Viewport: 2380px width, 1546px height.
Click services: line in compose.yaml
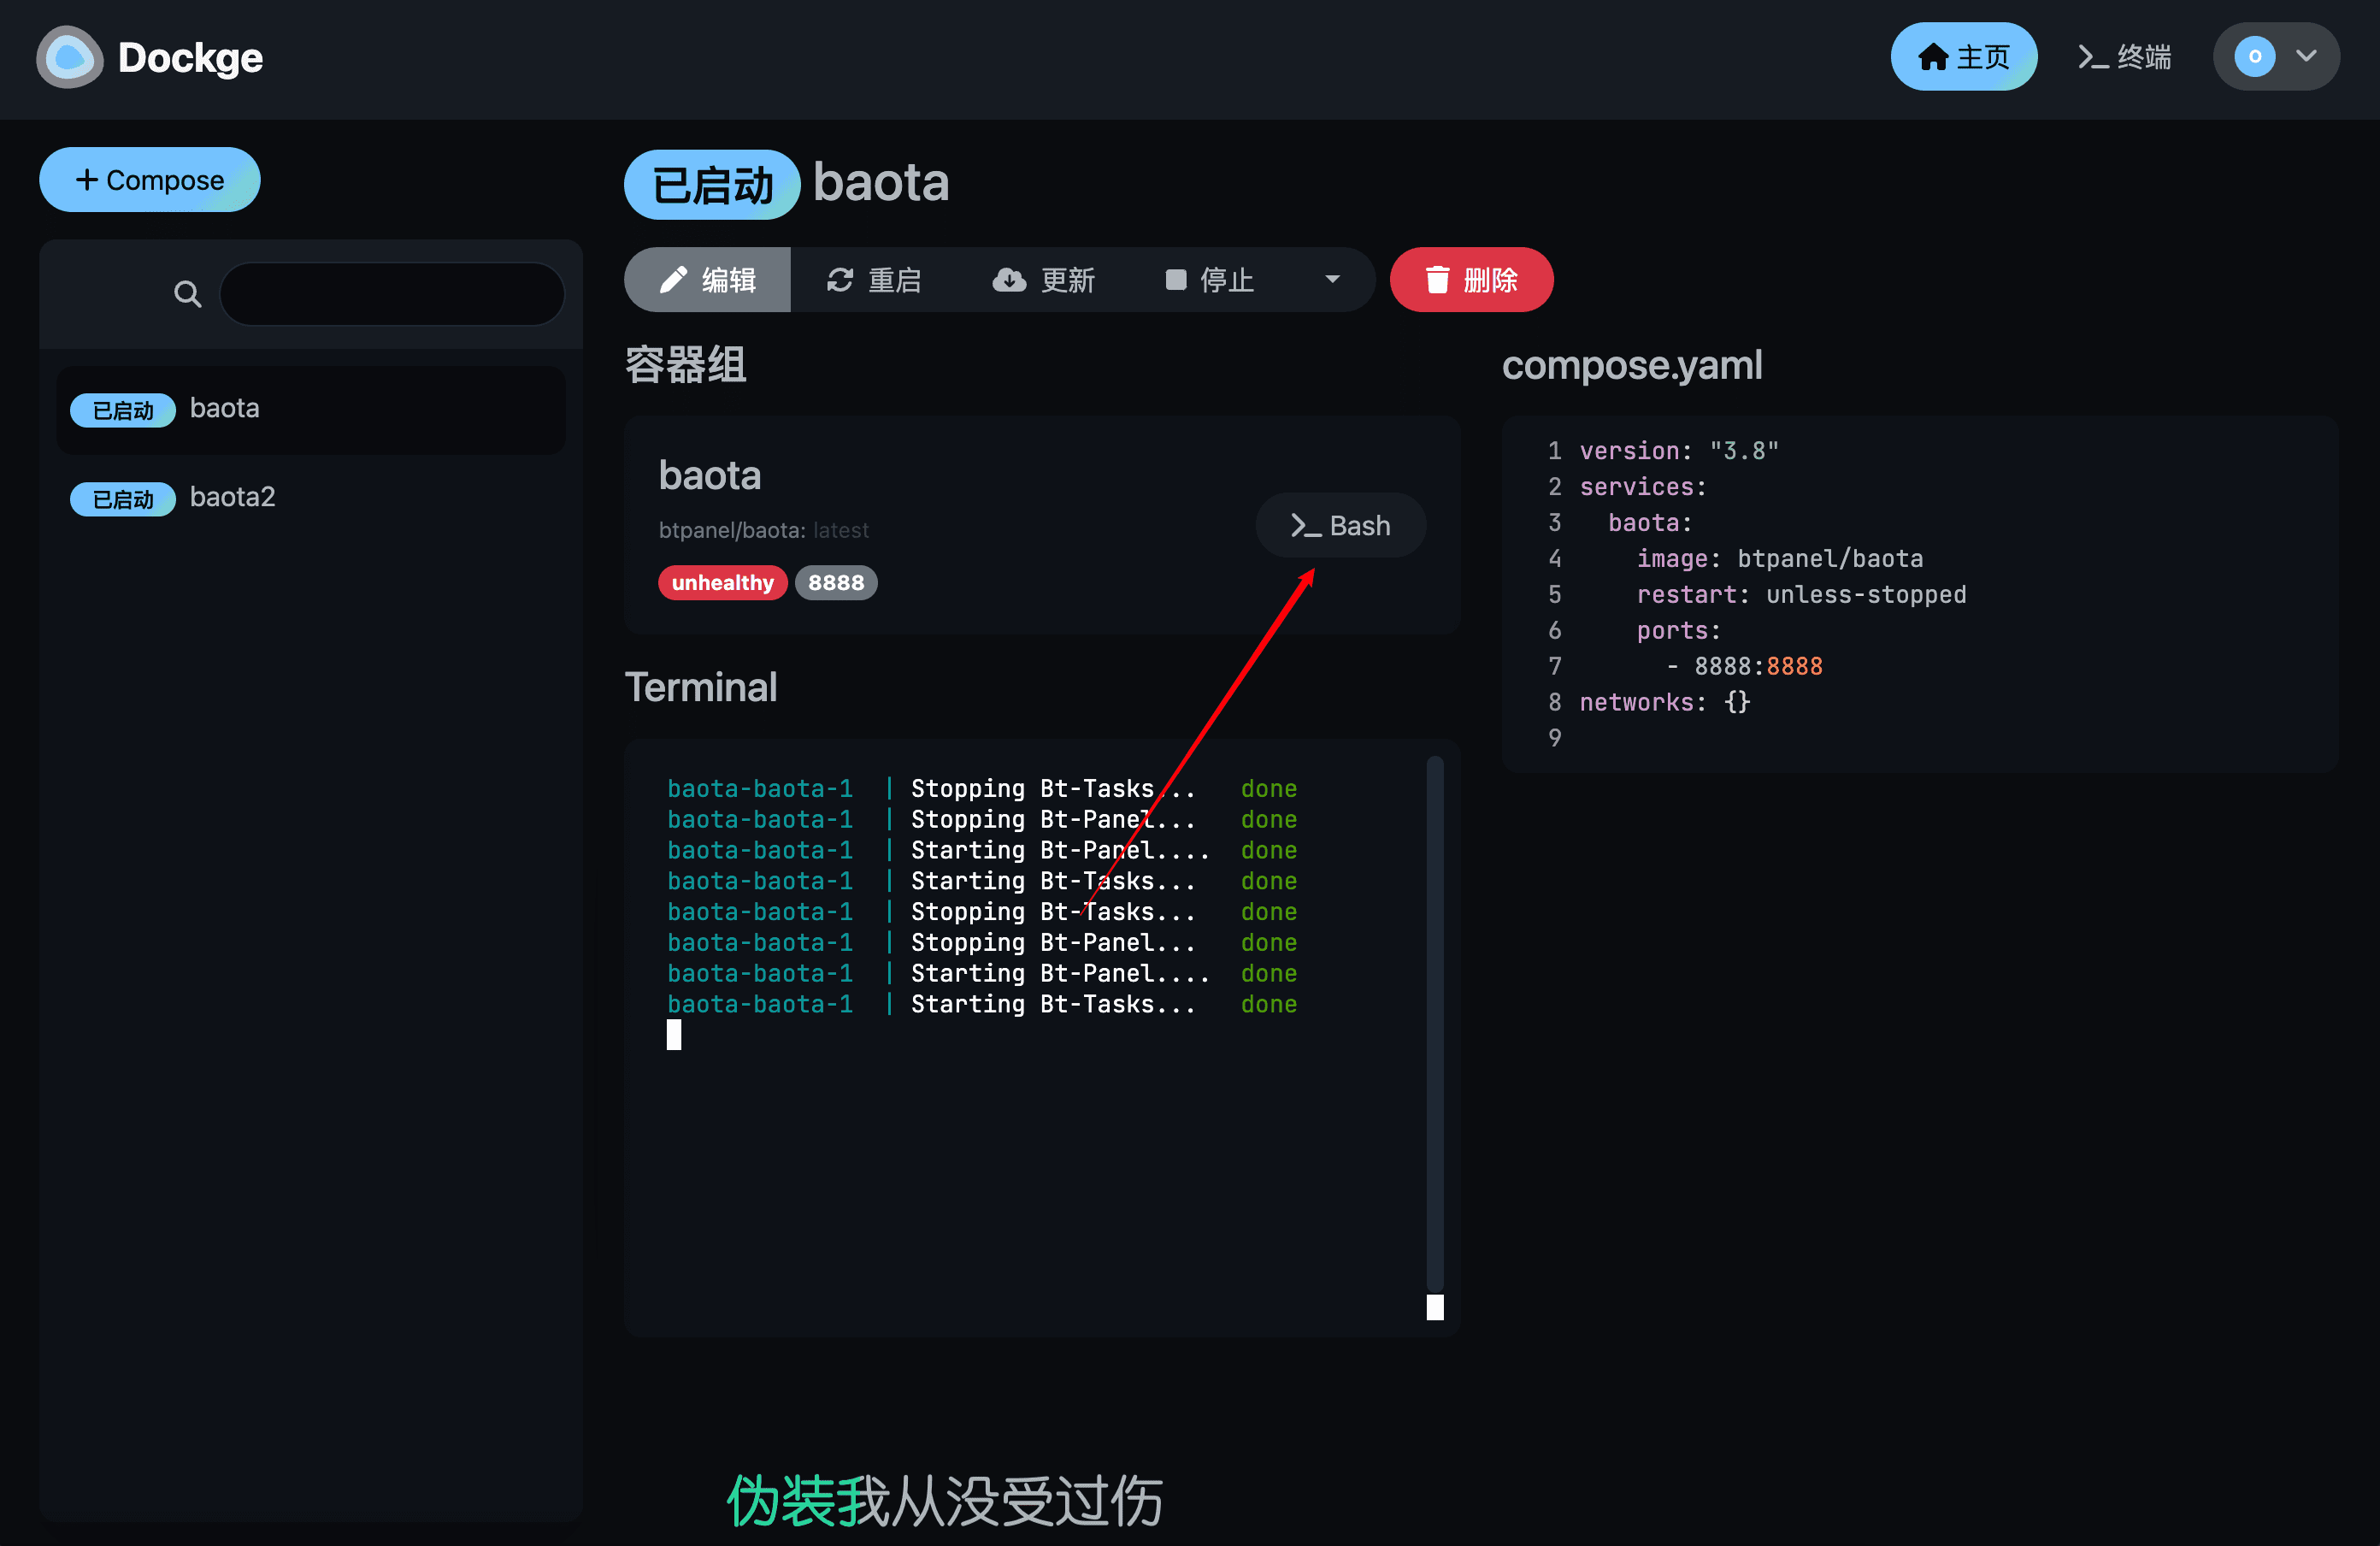click(1642, 487)
